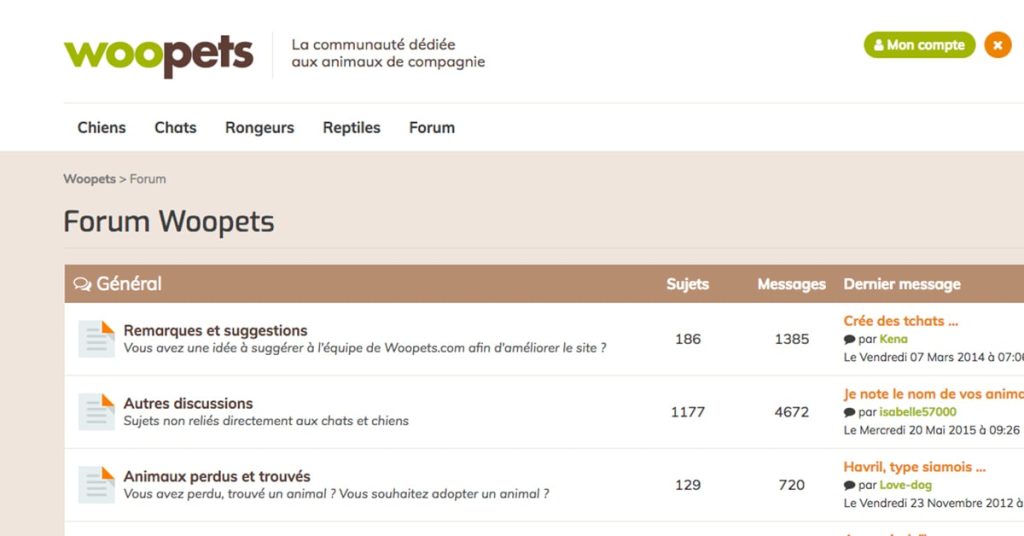1024x536 pixels.
Task: Open the Chats menu item
Action: [x=175, y=127]
